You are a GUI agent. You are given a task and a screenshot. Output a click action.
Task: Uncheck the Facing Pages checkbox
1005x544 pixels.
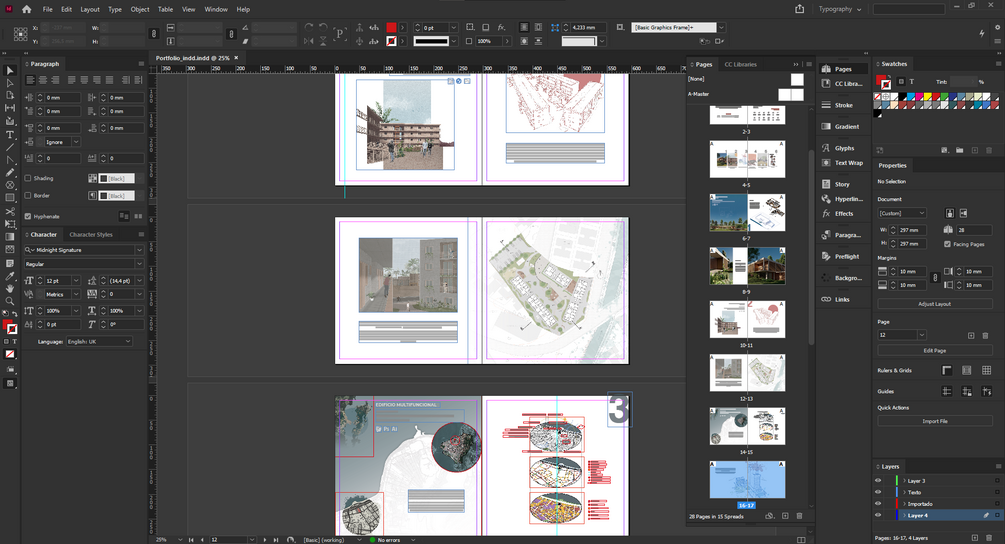click(x=948, y=244)
